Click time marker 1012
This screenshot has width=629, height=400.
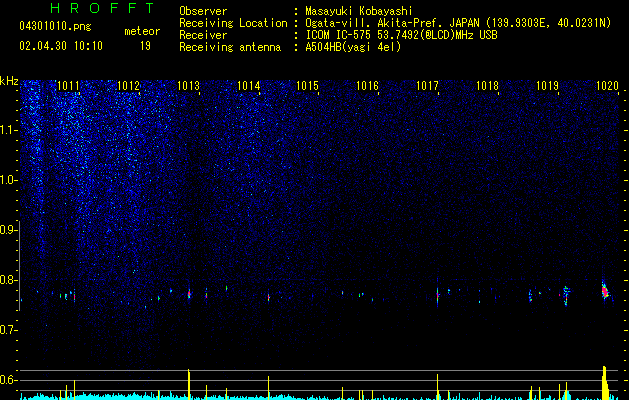pos(128,85)
